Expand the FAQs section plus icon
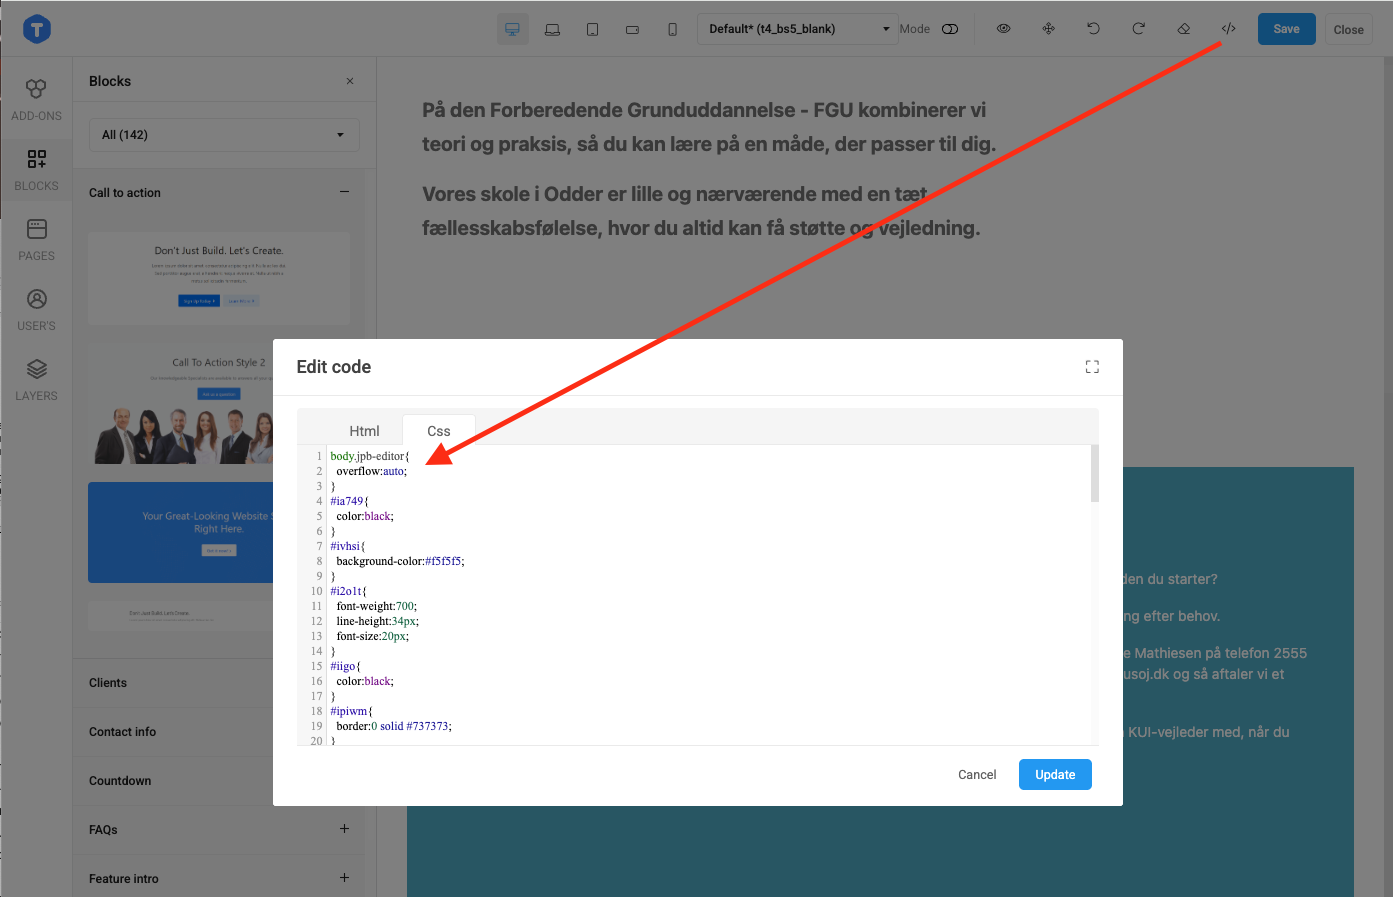Viewport: 1393px width, 897px height. tap(344, 829)
